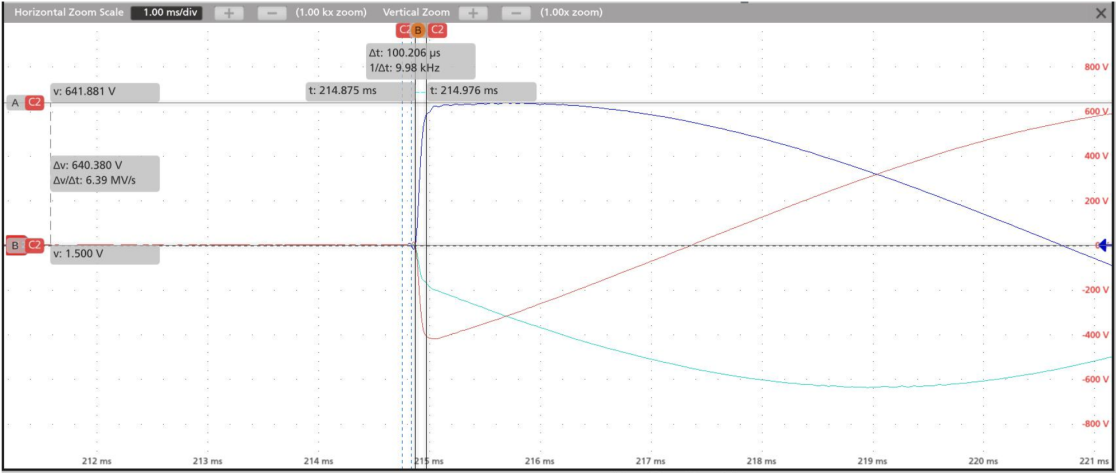Select horizontal cursor B handle on left edge
The image size is (1117, 475).
pyautogui.click(x=15, y=245)
